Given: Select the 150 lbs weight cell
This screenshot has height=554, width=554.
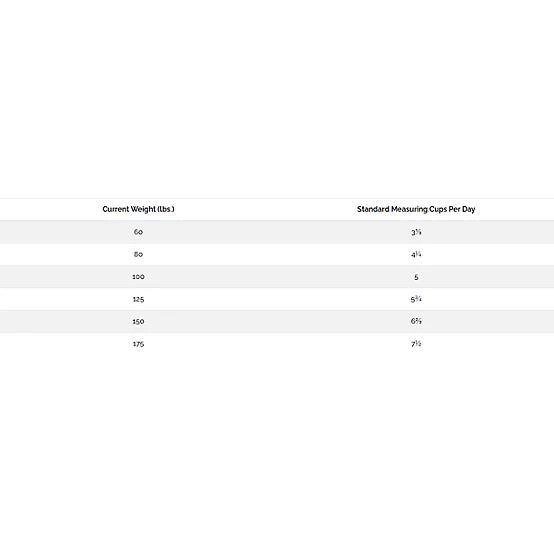Looking at the screenshot, I should [138, 322].
